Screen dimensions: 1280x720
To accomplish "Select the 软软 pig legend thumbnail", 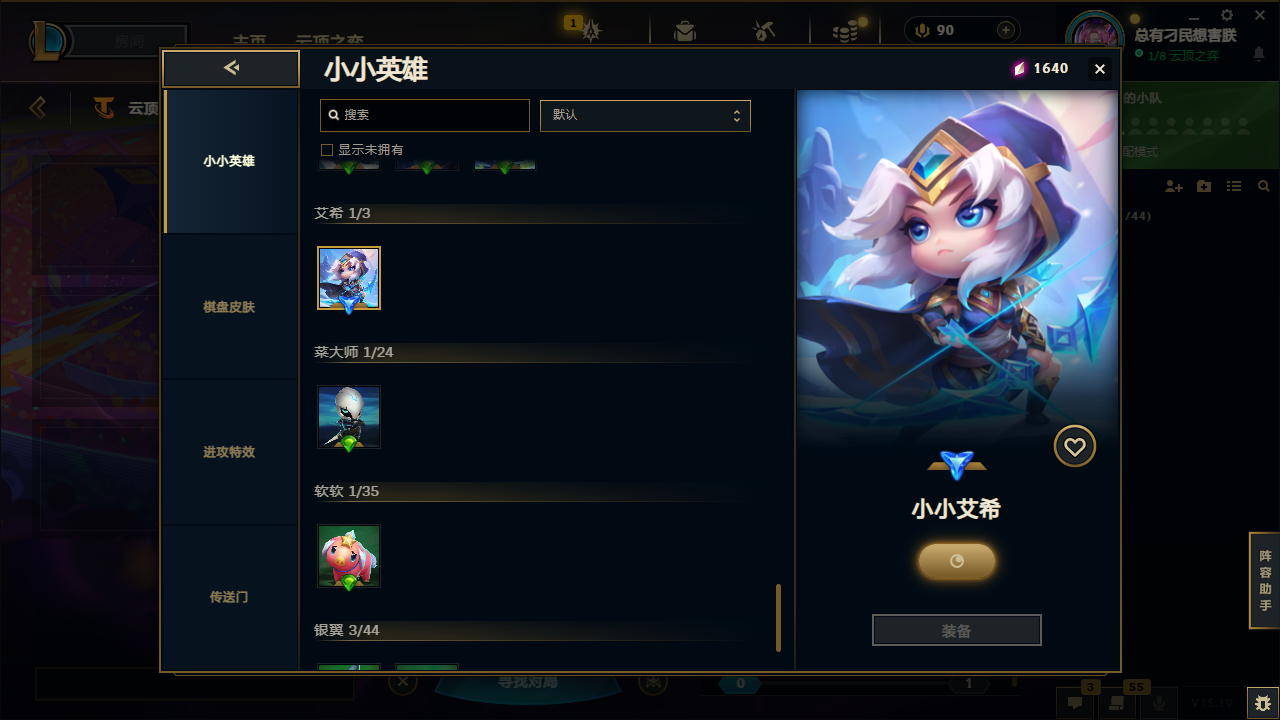I will pos(349,556).
